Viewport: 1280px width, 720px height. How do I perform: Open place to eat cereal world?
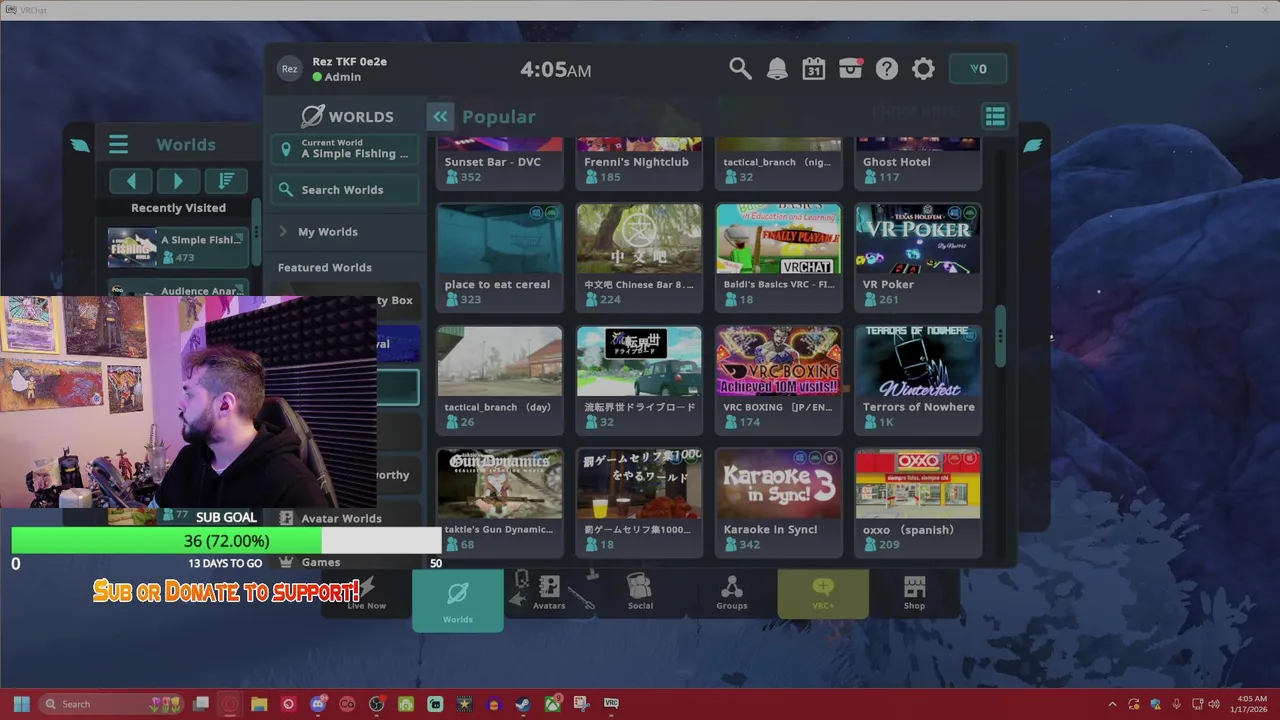(499, 257)
